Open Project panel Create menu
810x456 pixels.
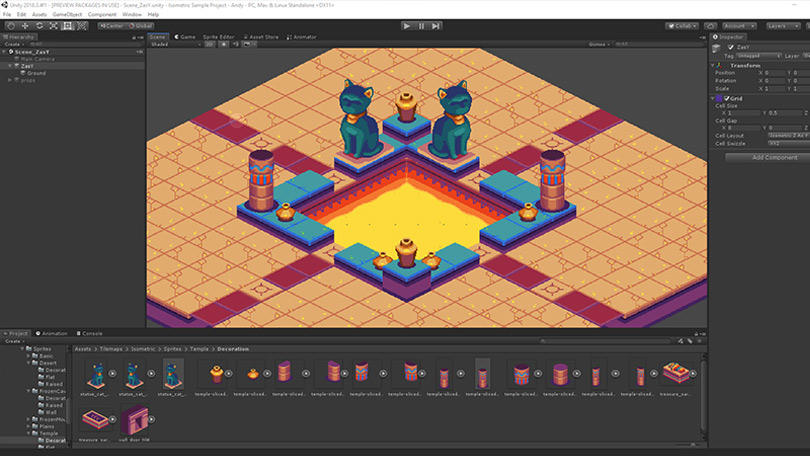click(x=14, y=341)
